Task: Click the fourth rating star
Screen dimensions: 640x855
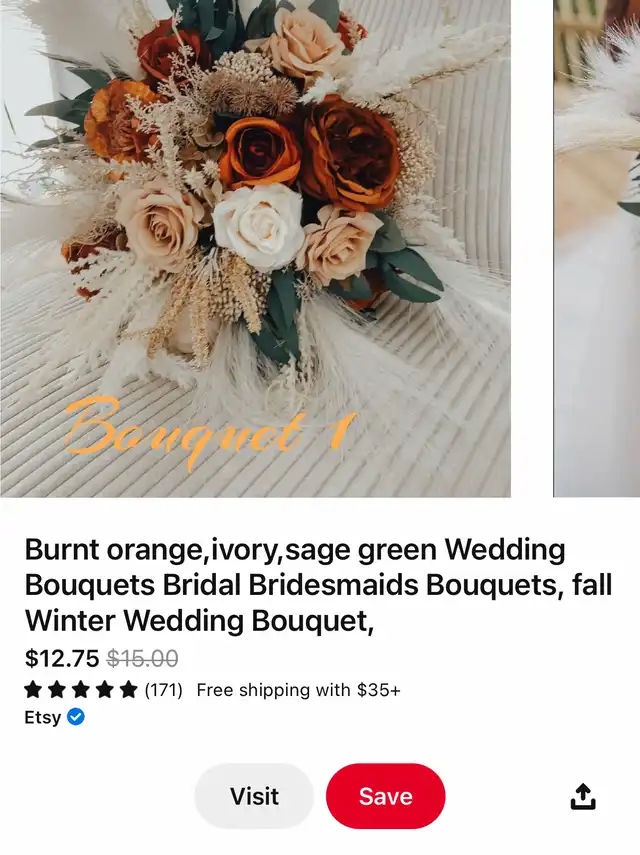Action: click(x=105, y=690)
